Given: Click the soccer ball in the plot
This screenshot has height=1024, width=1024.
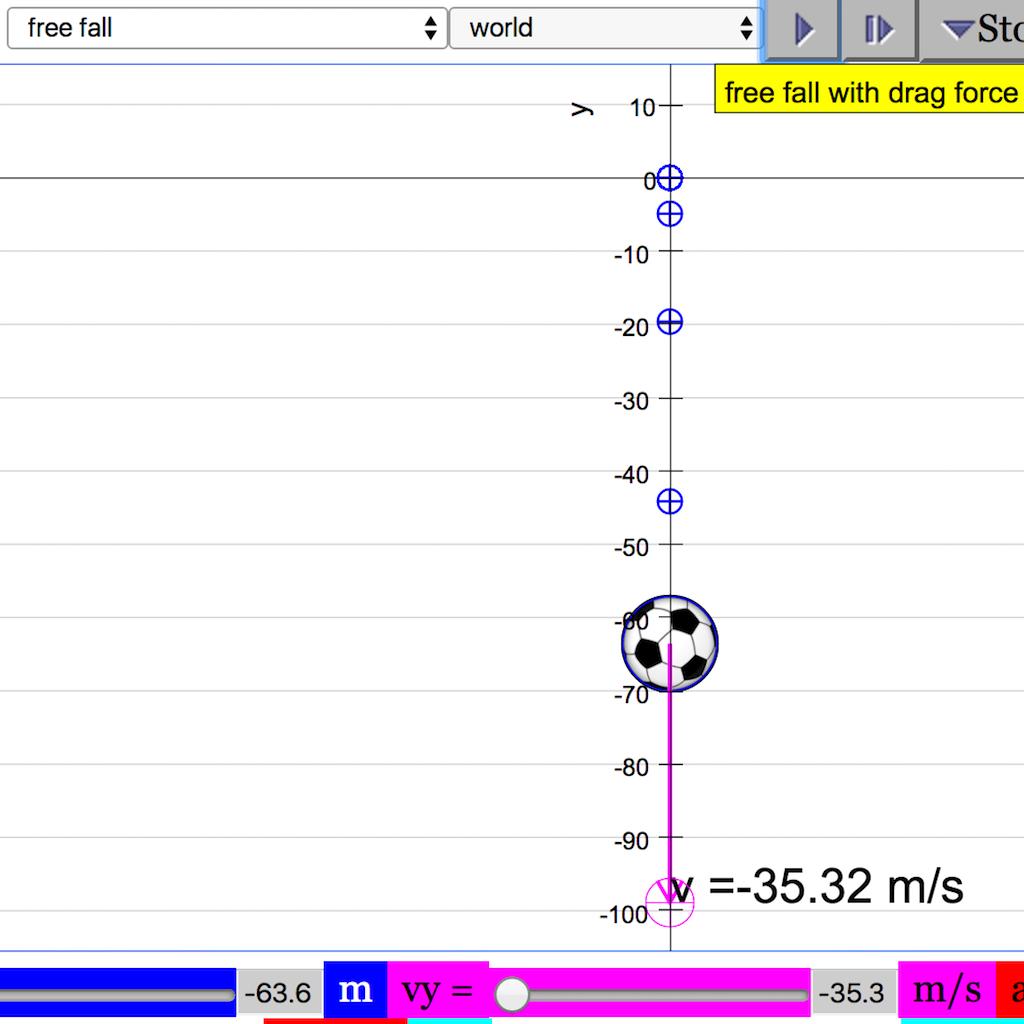Looking at the screenshot, I should tap(669, 643).
